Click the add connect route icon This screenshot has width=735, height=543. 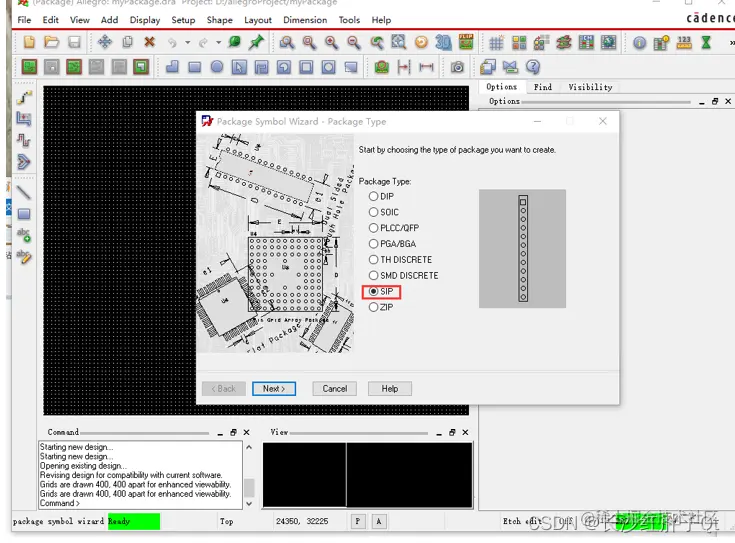pos(24,98)
